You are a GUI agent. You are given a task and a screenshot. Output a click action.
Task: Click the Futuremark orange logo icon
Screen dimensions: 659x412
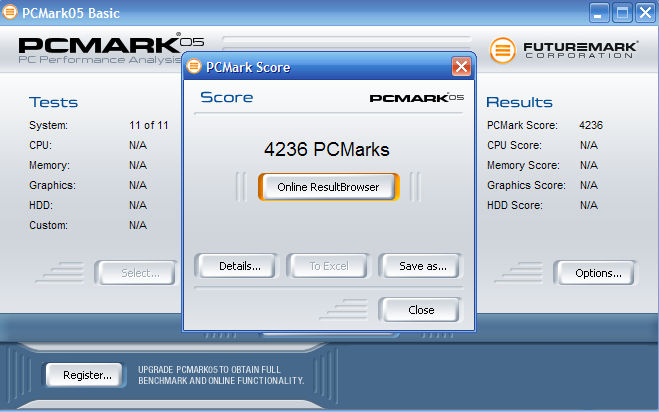click(502, 50)
